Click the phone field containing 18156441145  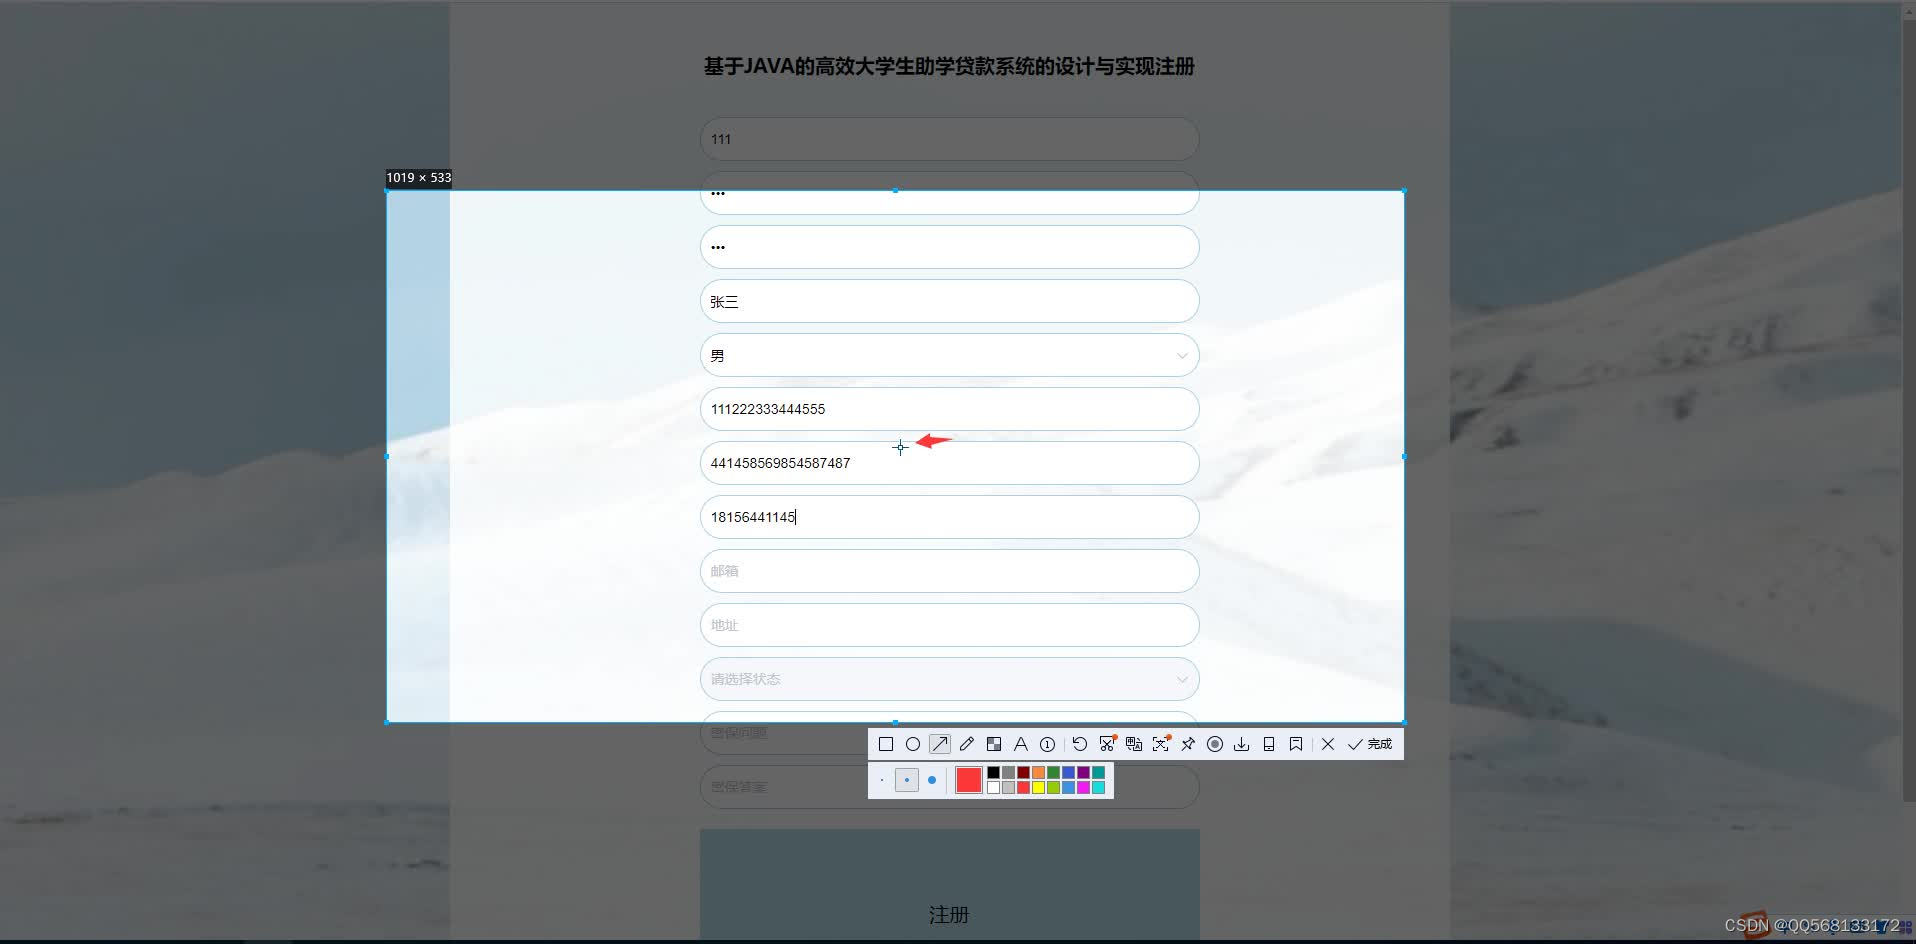click(x=950, y=517)
